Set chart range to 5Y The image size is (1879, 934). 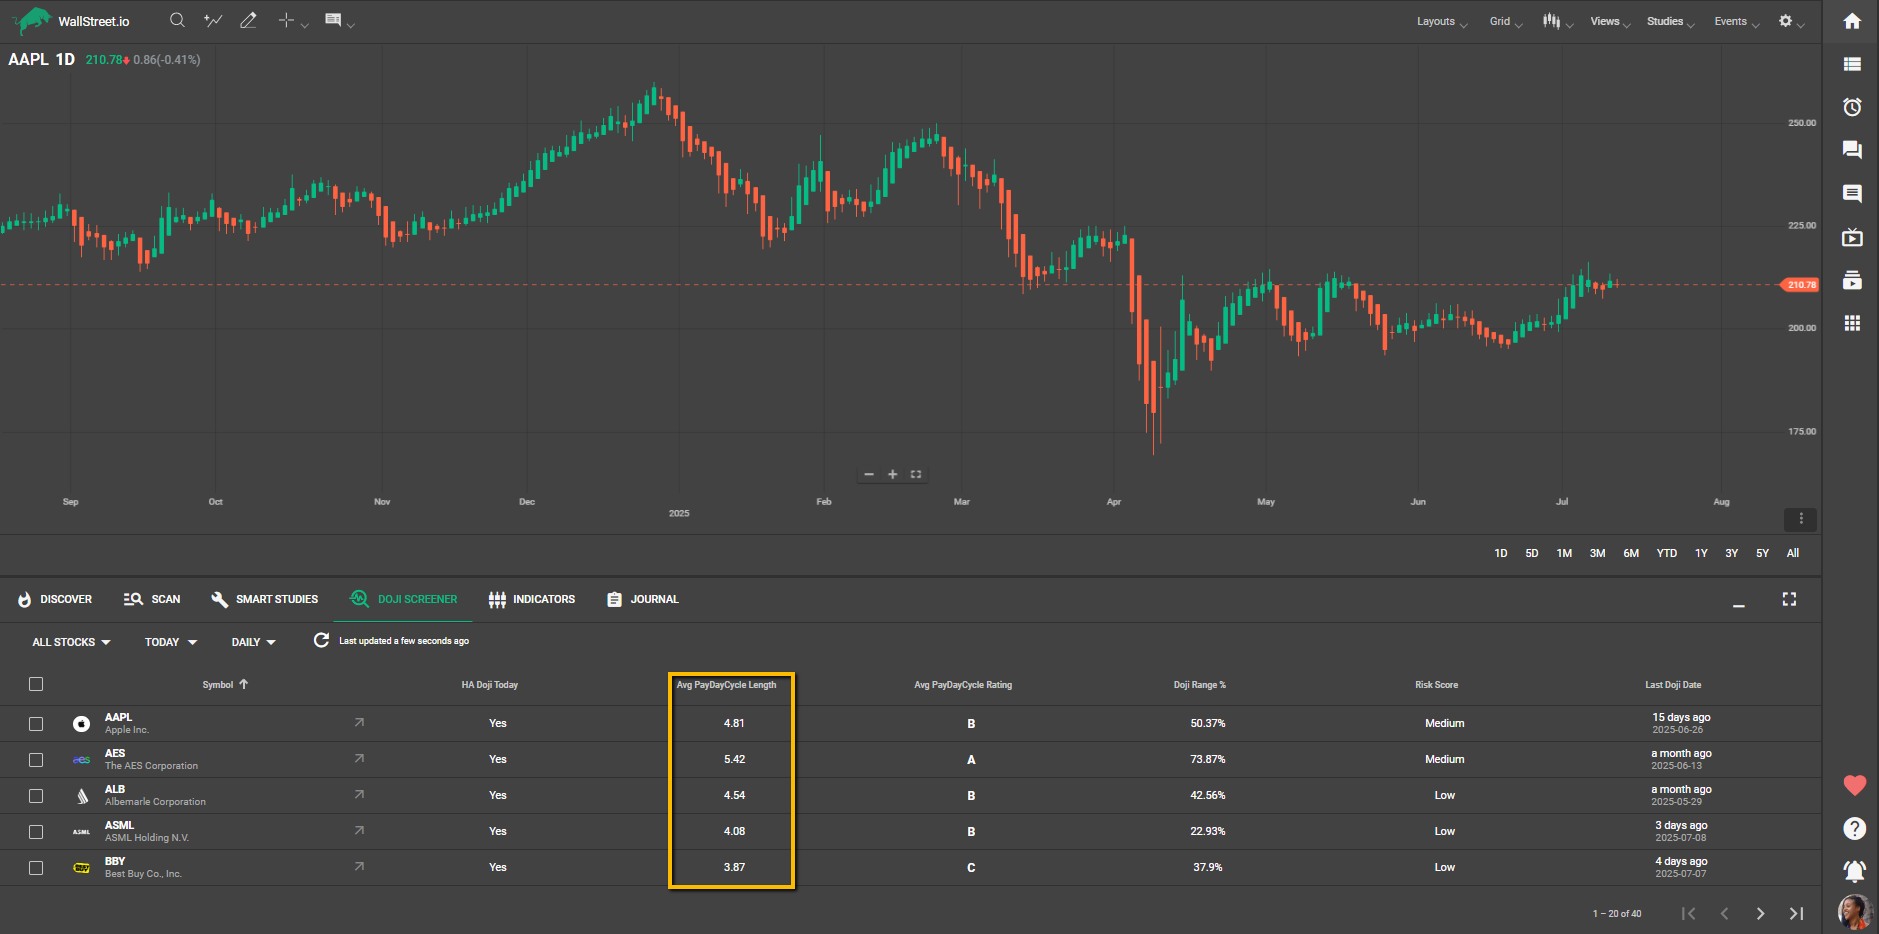[1762, 553]
